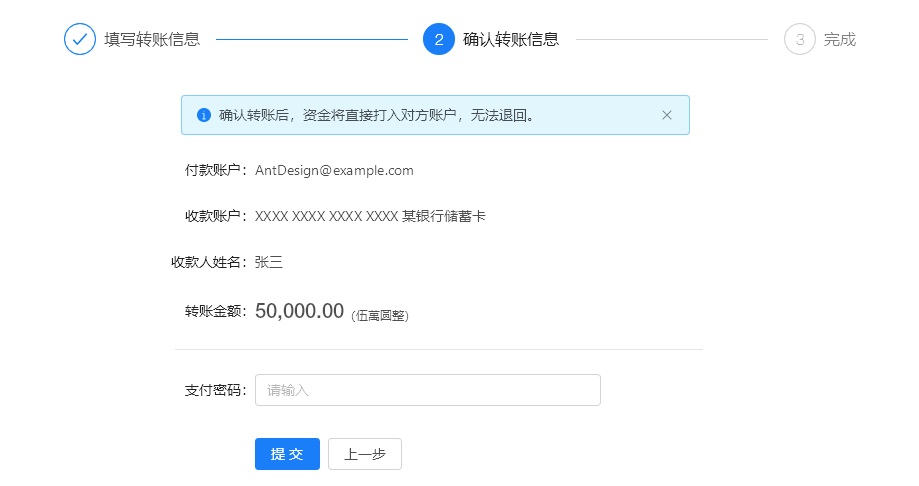Click the 收款人姓名 label

(x=209, y=262)
